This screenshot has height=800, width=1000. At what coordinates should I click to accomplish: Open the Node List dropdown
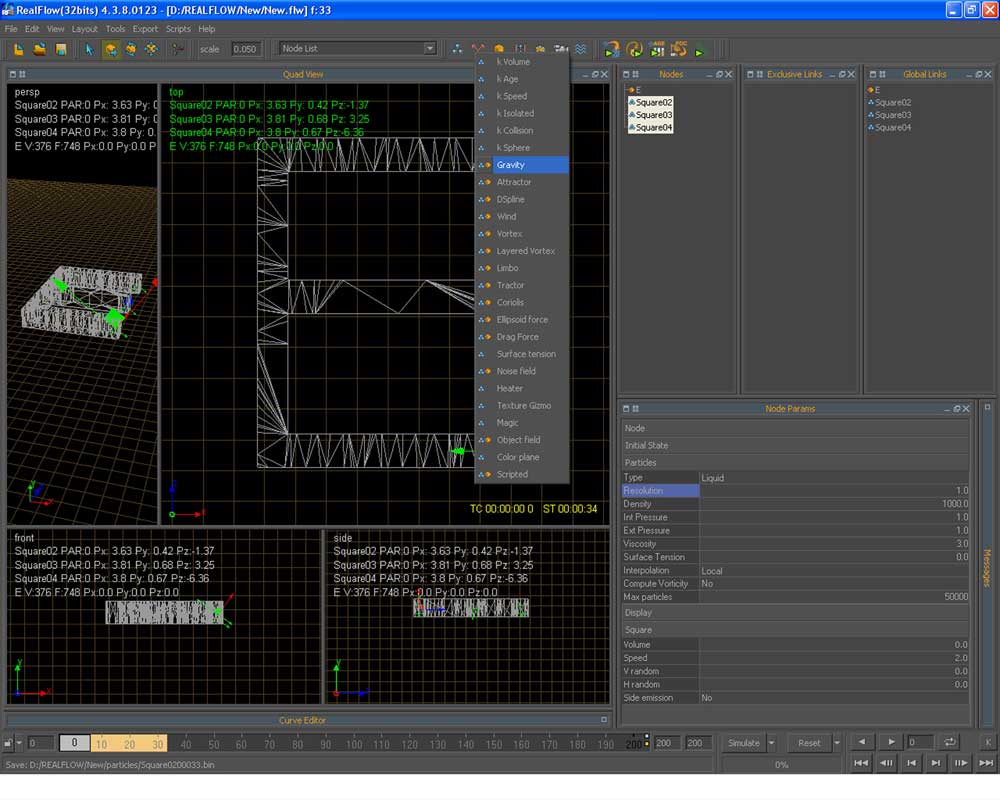(429, 49)
